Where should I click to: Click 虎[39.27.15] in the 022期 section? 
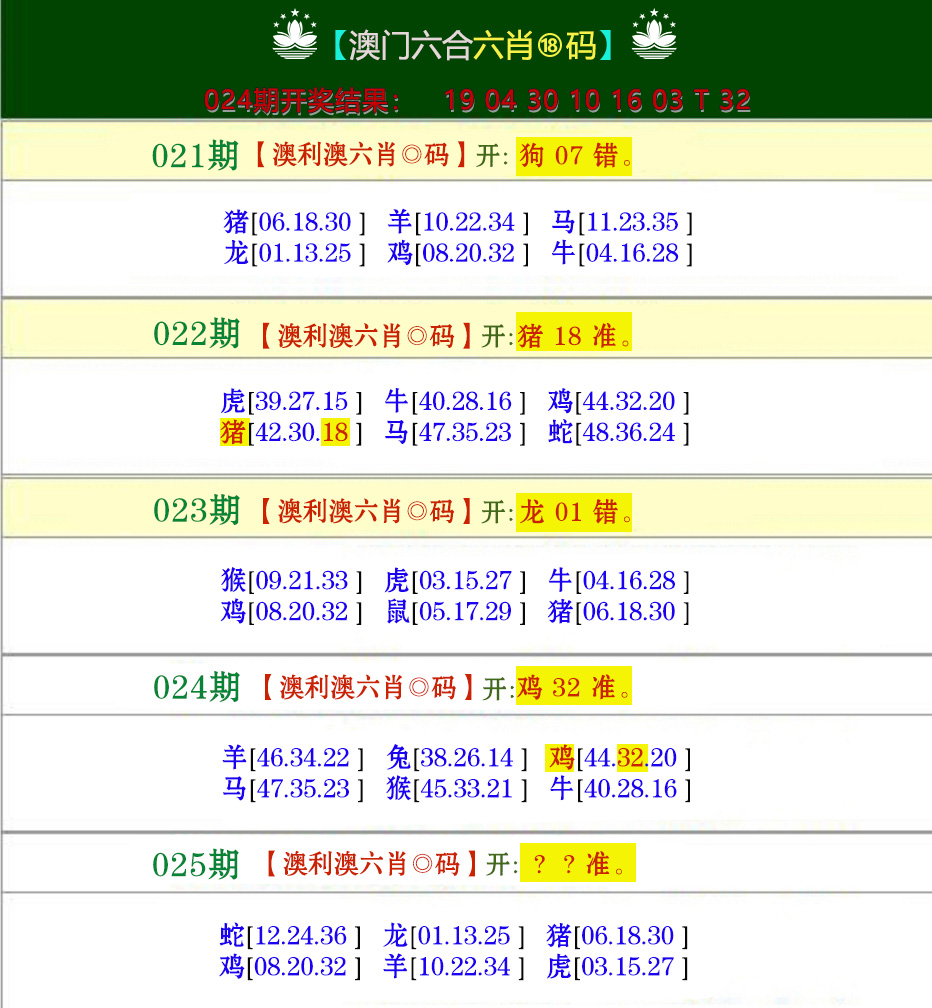point(291,402)
